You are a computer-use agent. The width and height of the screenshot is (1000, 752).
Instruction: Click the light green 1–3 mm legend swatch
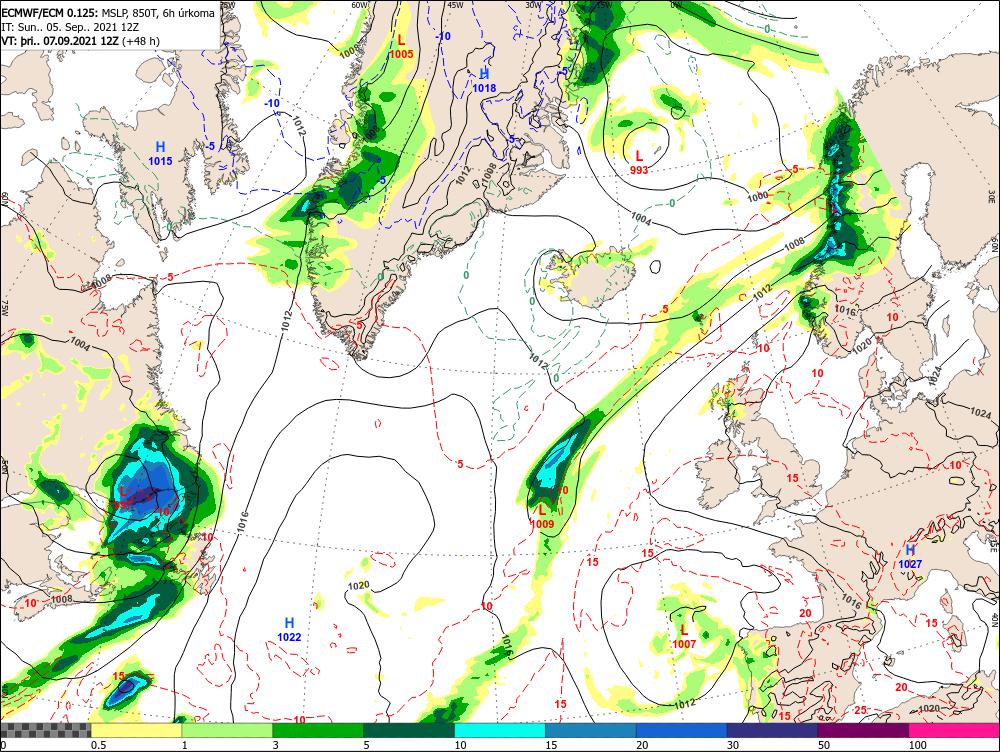pos(228,730)
